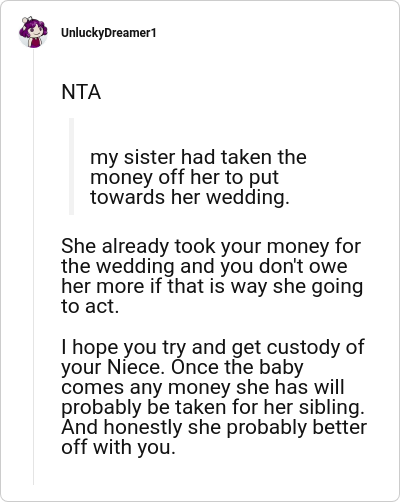Viewport: 400px width, 502px height.
Task: Click the short line 'to act.'
Action: click(x=90, y=306)
